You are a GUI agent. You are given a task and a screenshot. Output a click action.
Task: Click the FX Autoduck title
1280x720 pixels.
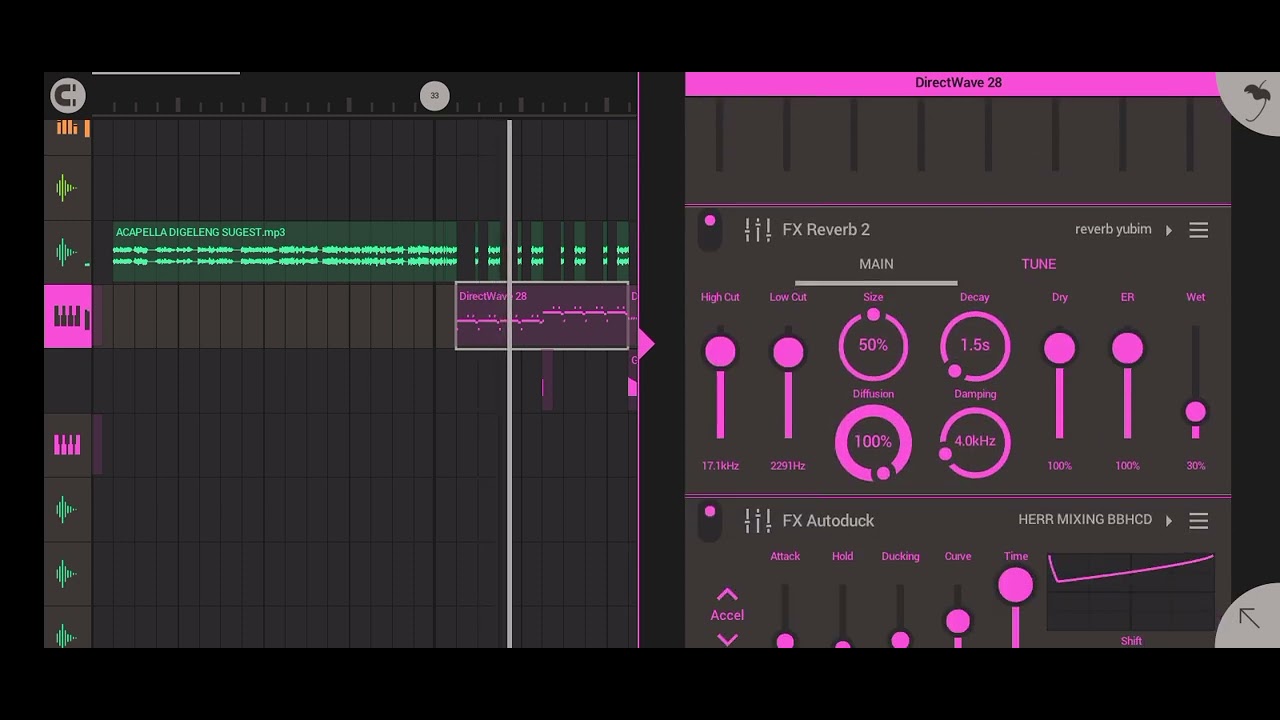coord(828,521)
